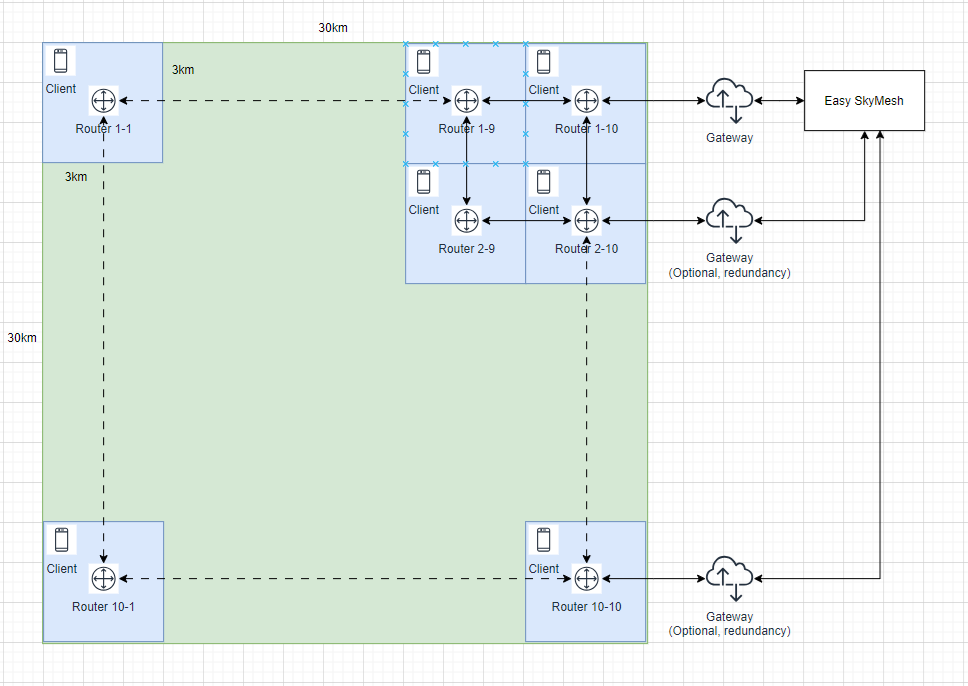Select the Router 1-9 crosshair icon
This screenshot has width=968, height=686.
[x=467, y=101]
